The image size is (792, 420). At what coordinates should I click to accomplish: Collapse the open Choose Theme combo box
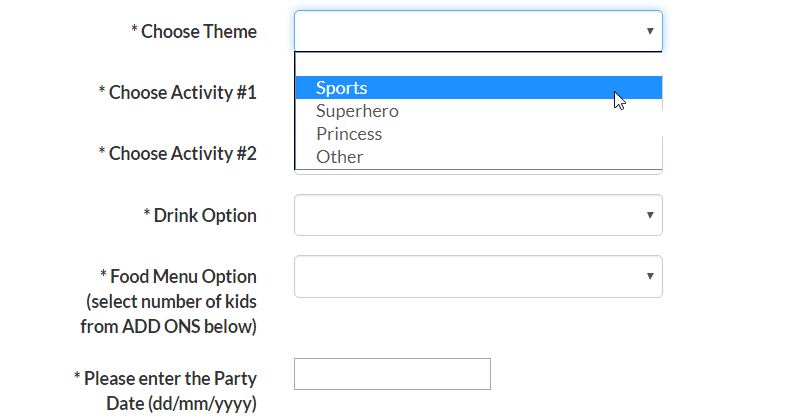[x=478, y=31]
